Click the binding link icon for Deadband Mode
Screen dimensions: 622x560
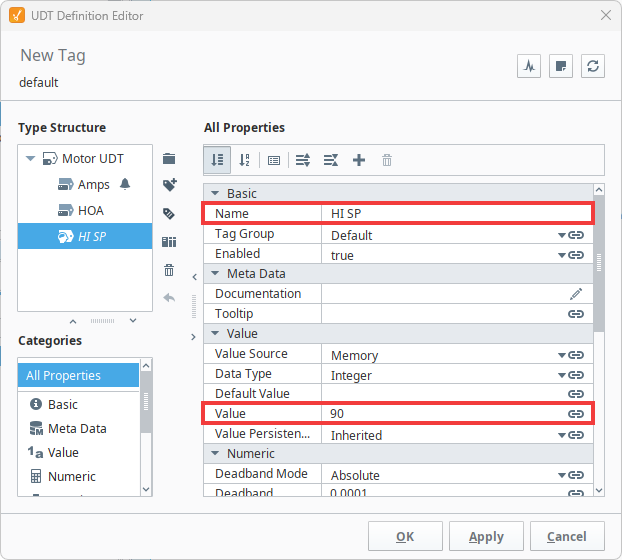[576, 475]
